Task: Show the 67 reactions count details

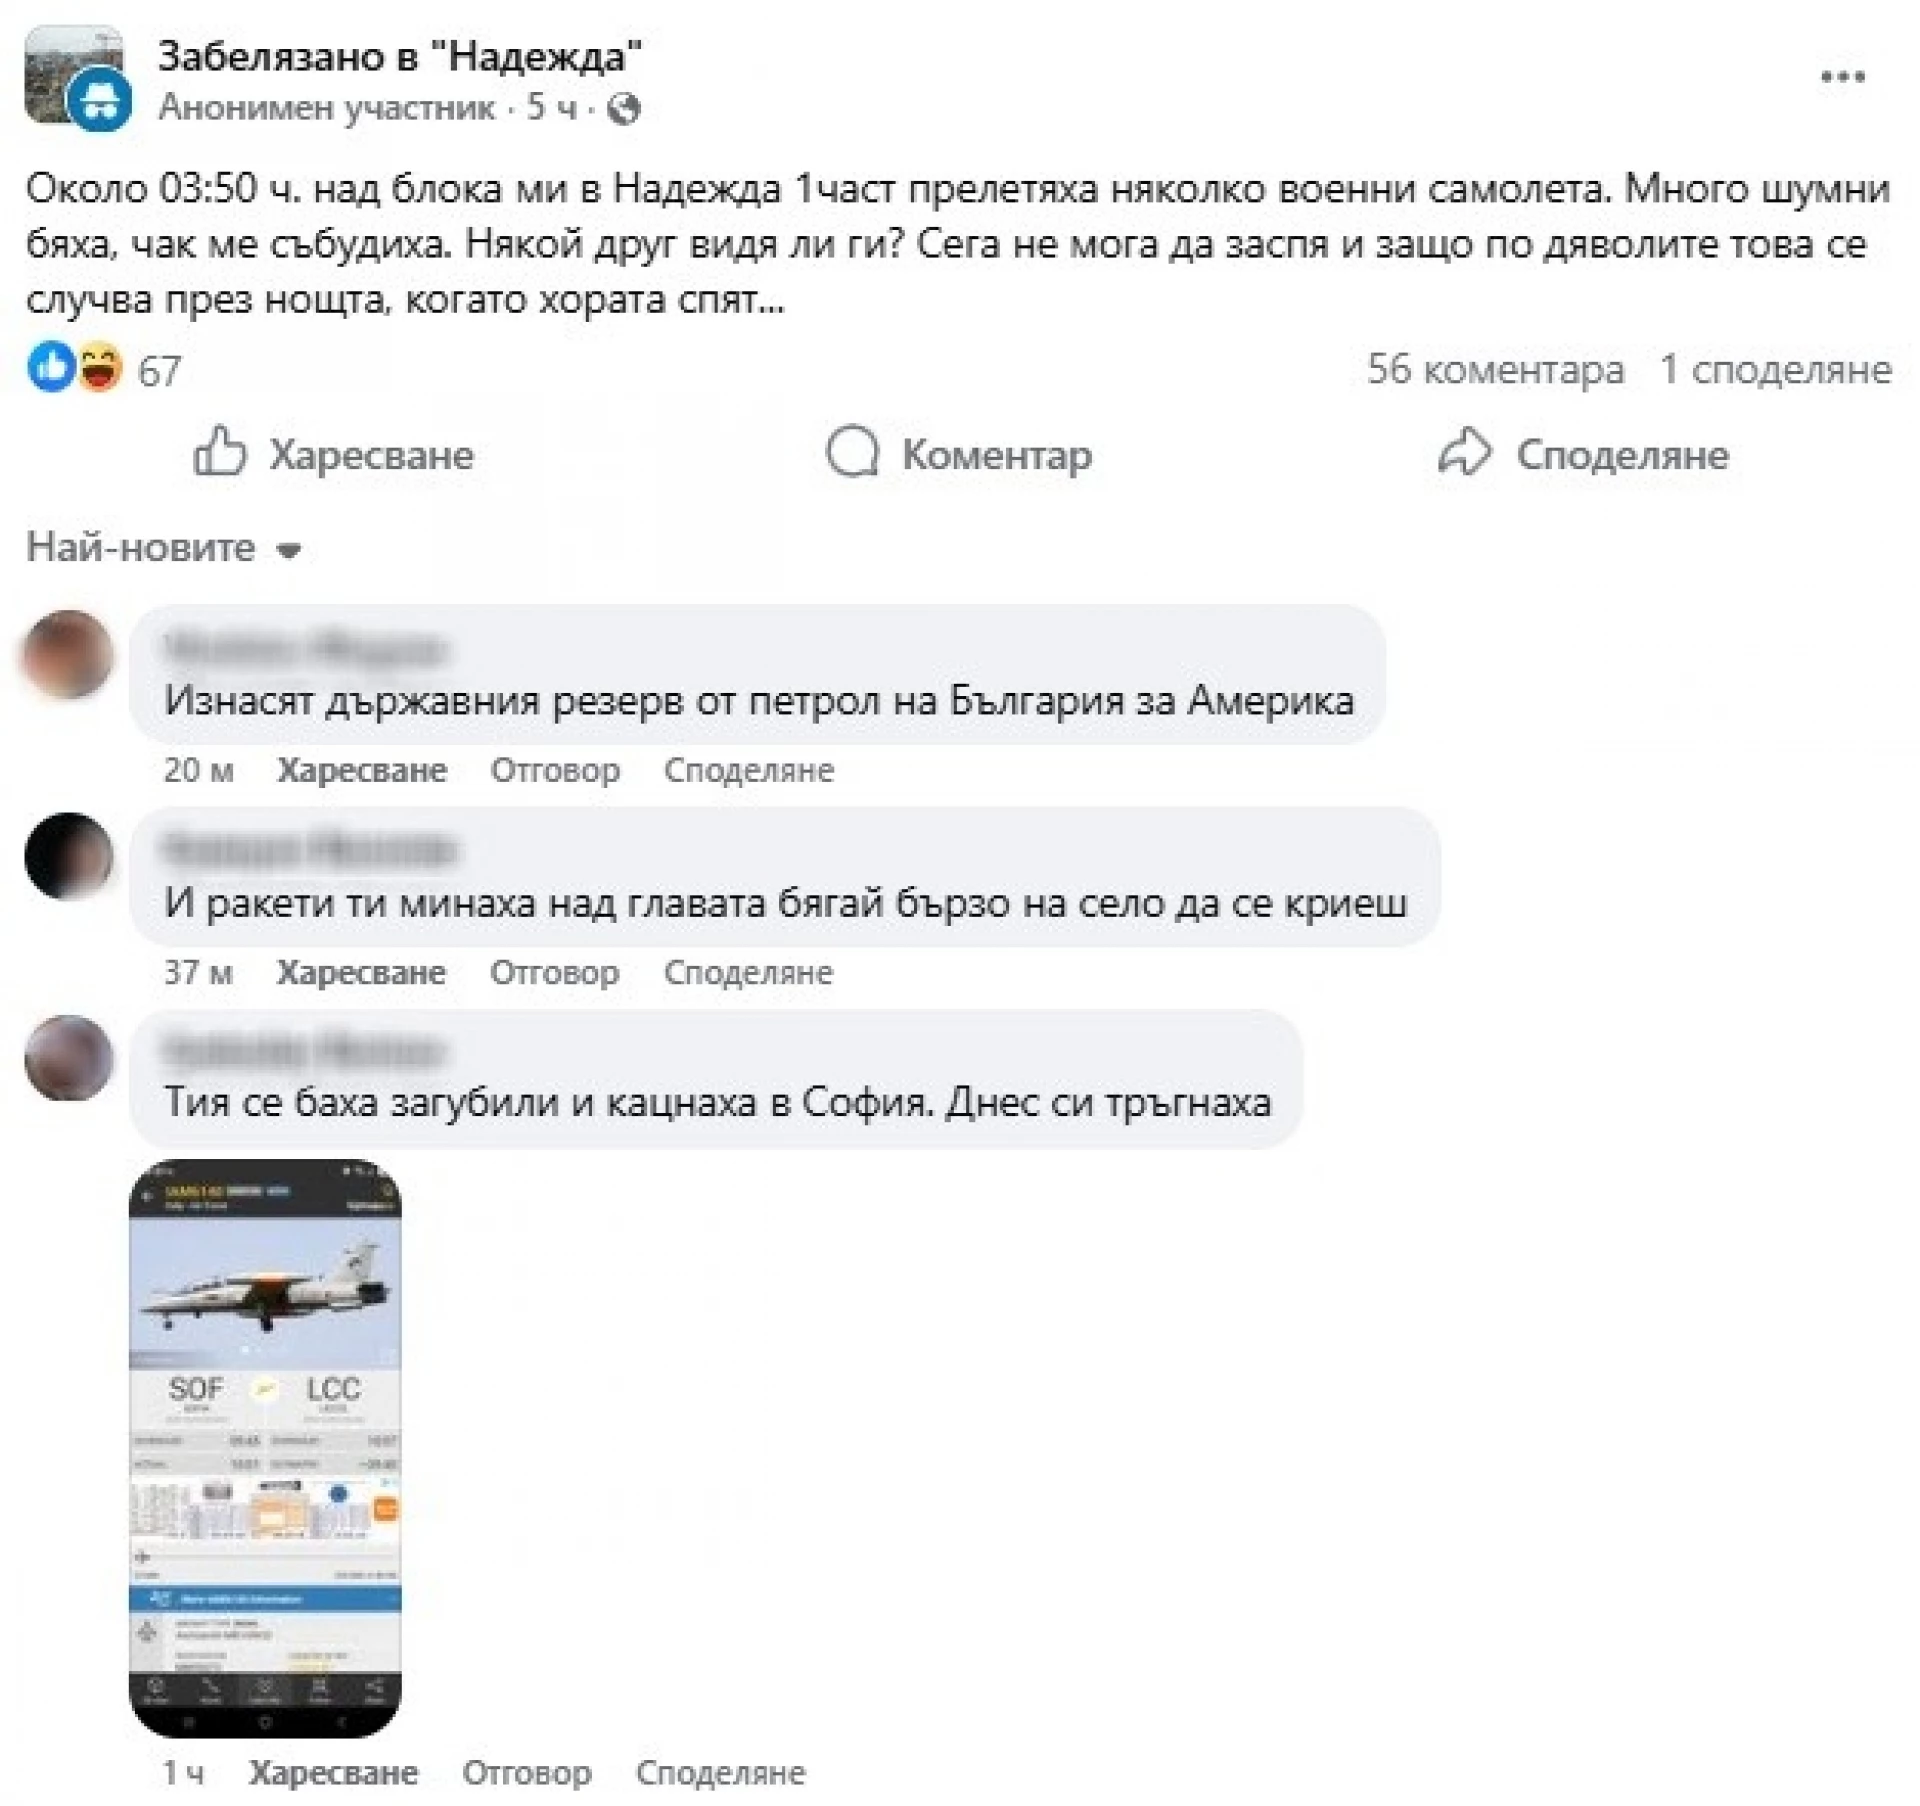Action: point(159,371)
